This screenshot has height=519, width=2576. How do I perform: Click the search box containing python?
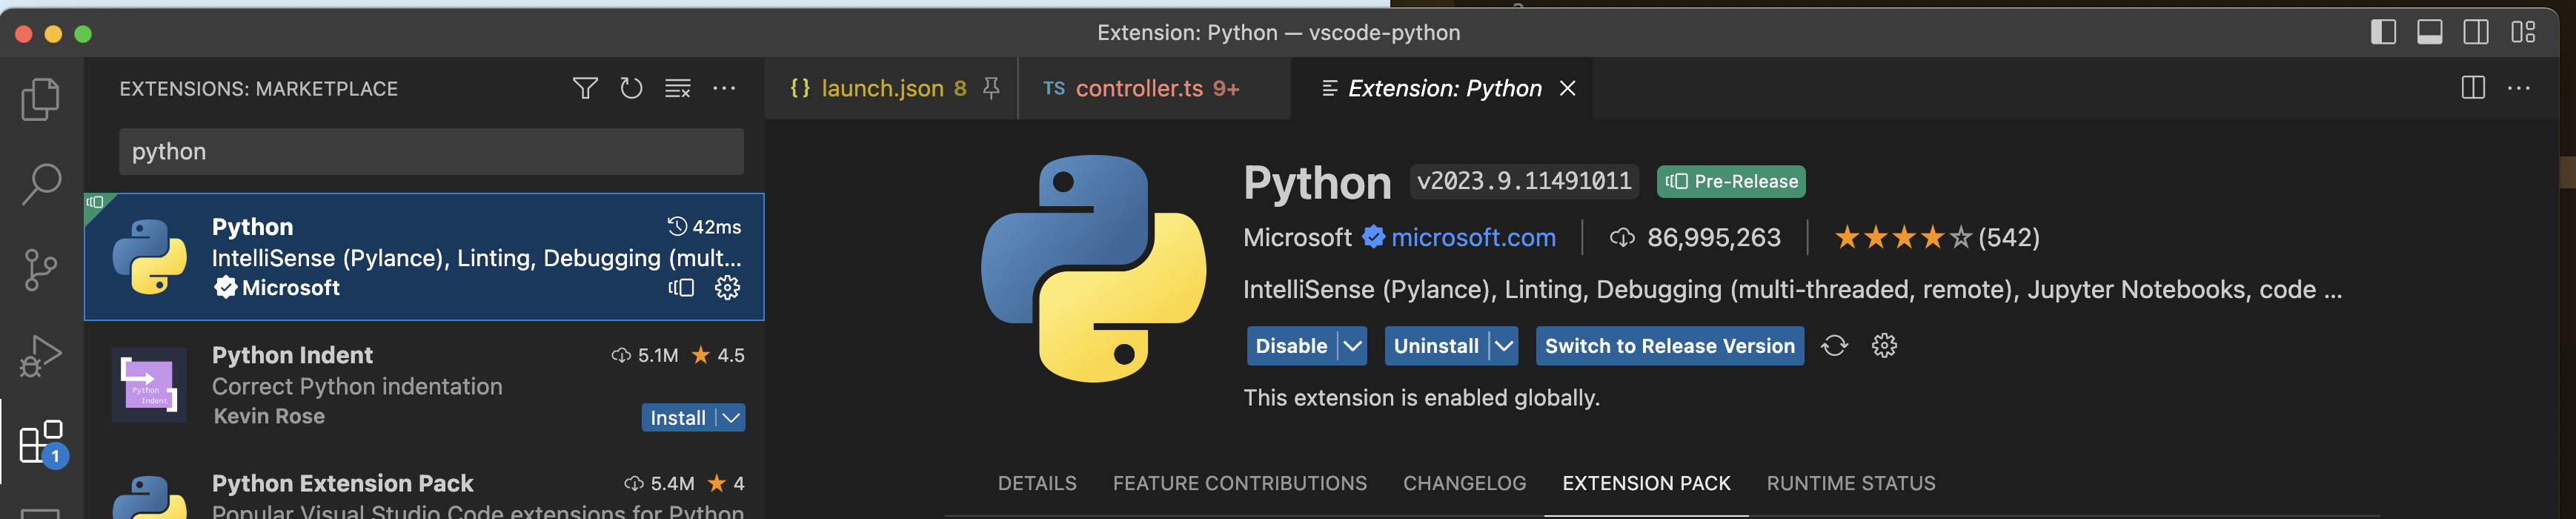tap(431, 151)
